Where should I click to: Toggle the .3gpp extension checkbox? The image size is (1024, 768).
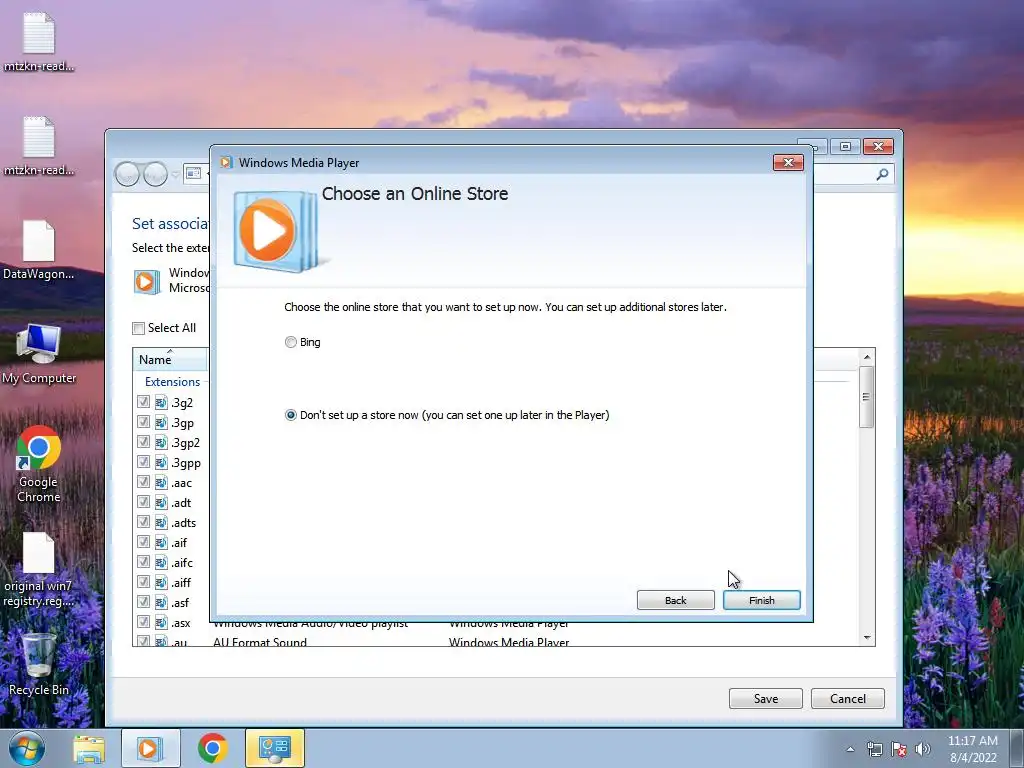pos(143,462)
